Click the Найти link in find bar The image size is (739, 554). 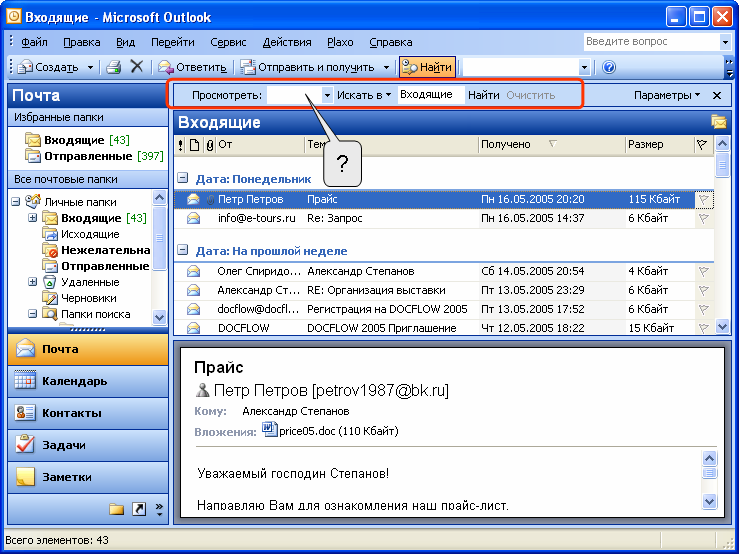[484, 95]
